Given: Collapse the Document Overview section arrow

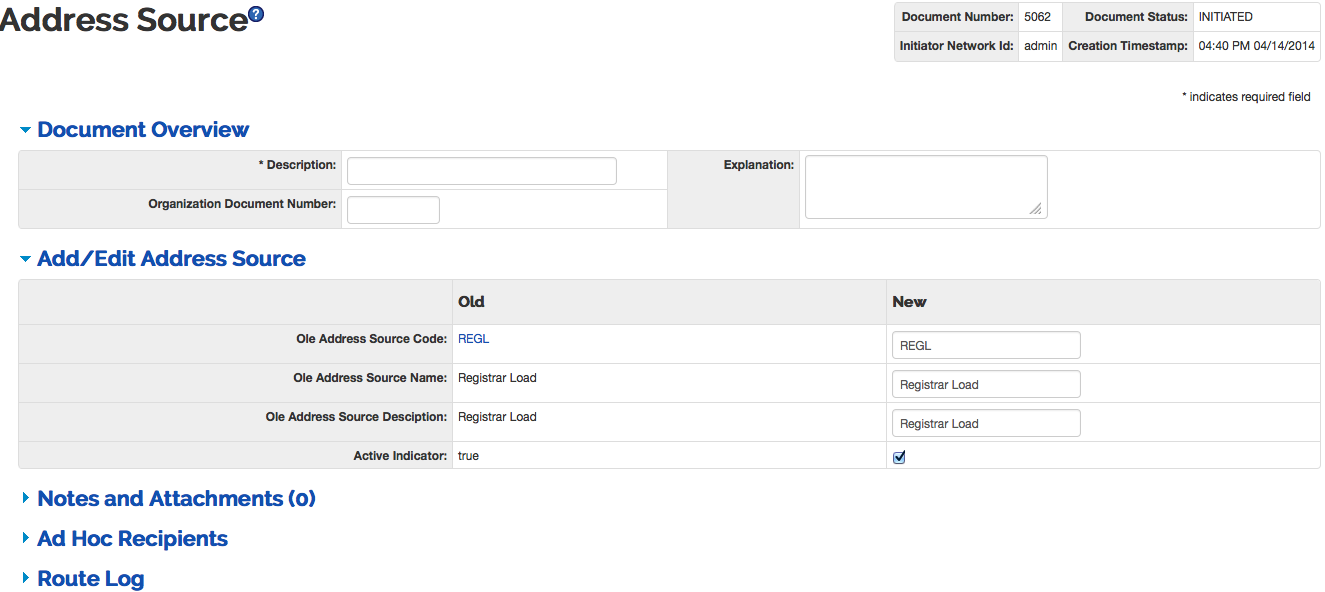Looking at the screenshot, I should [25, 130].
